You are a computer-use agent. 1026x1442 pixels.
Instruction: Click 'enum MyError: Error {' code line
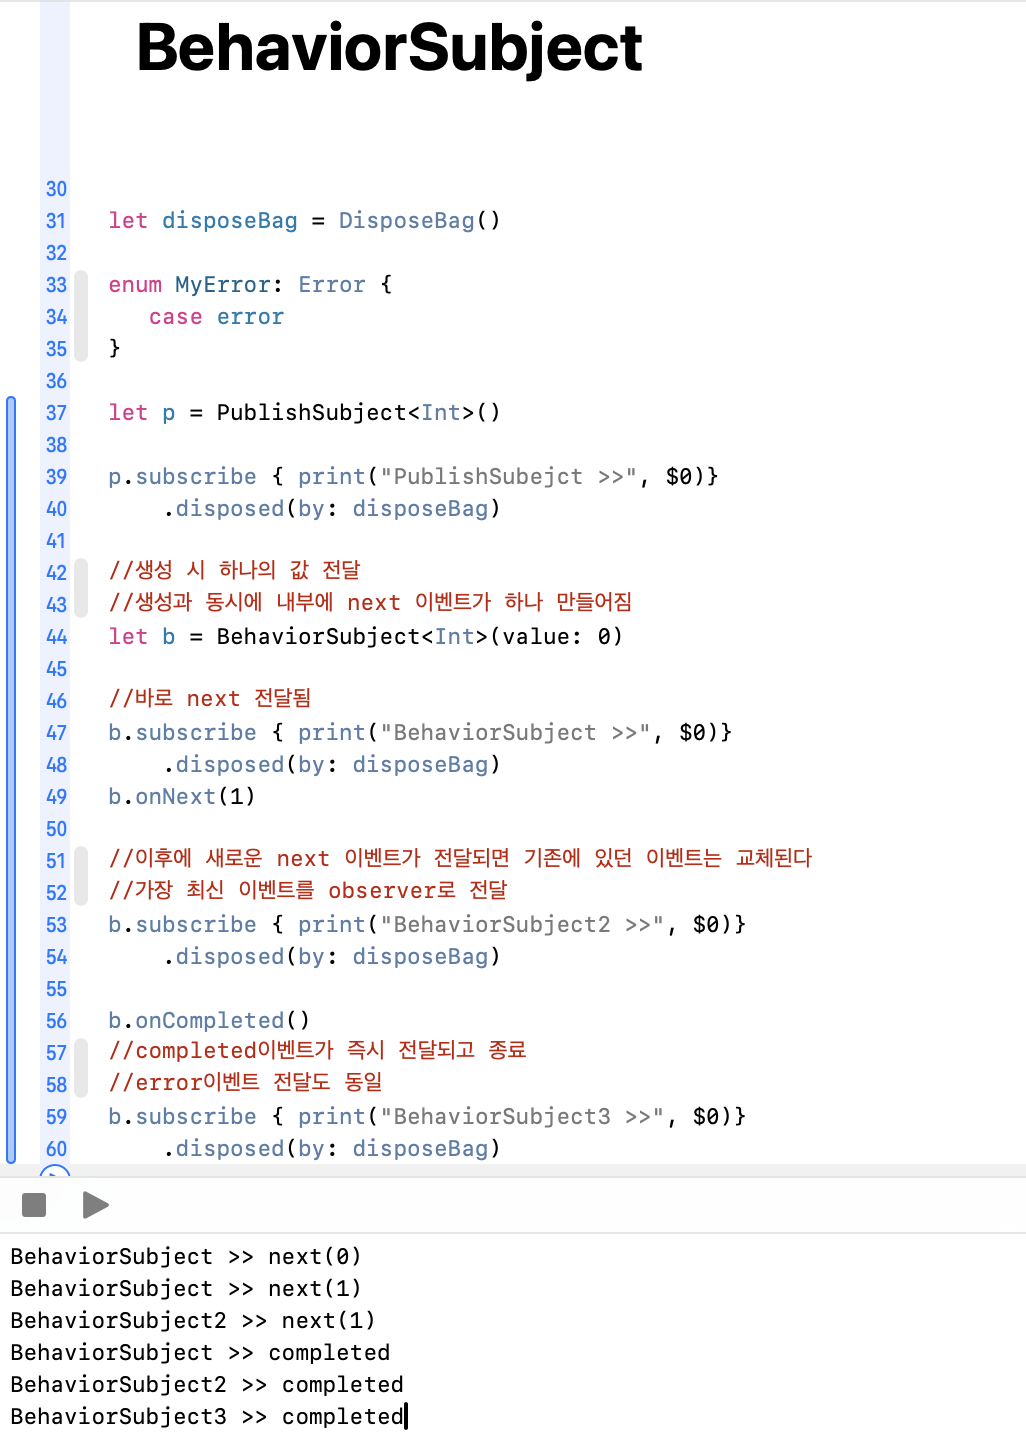250,285
